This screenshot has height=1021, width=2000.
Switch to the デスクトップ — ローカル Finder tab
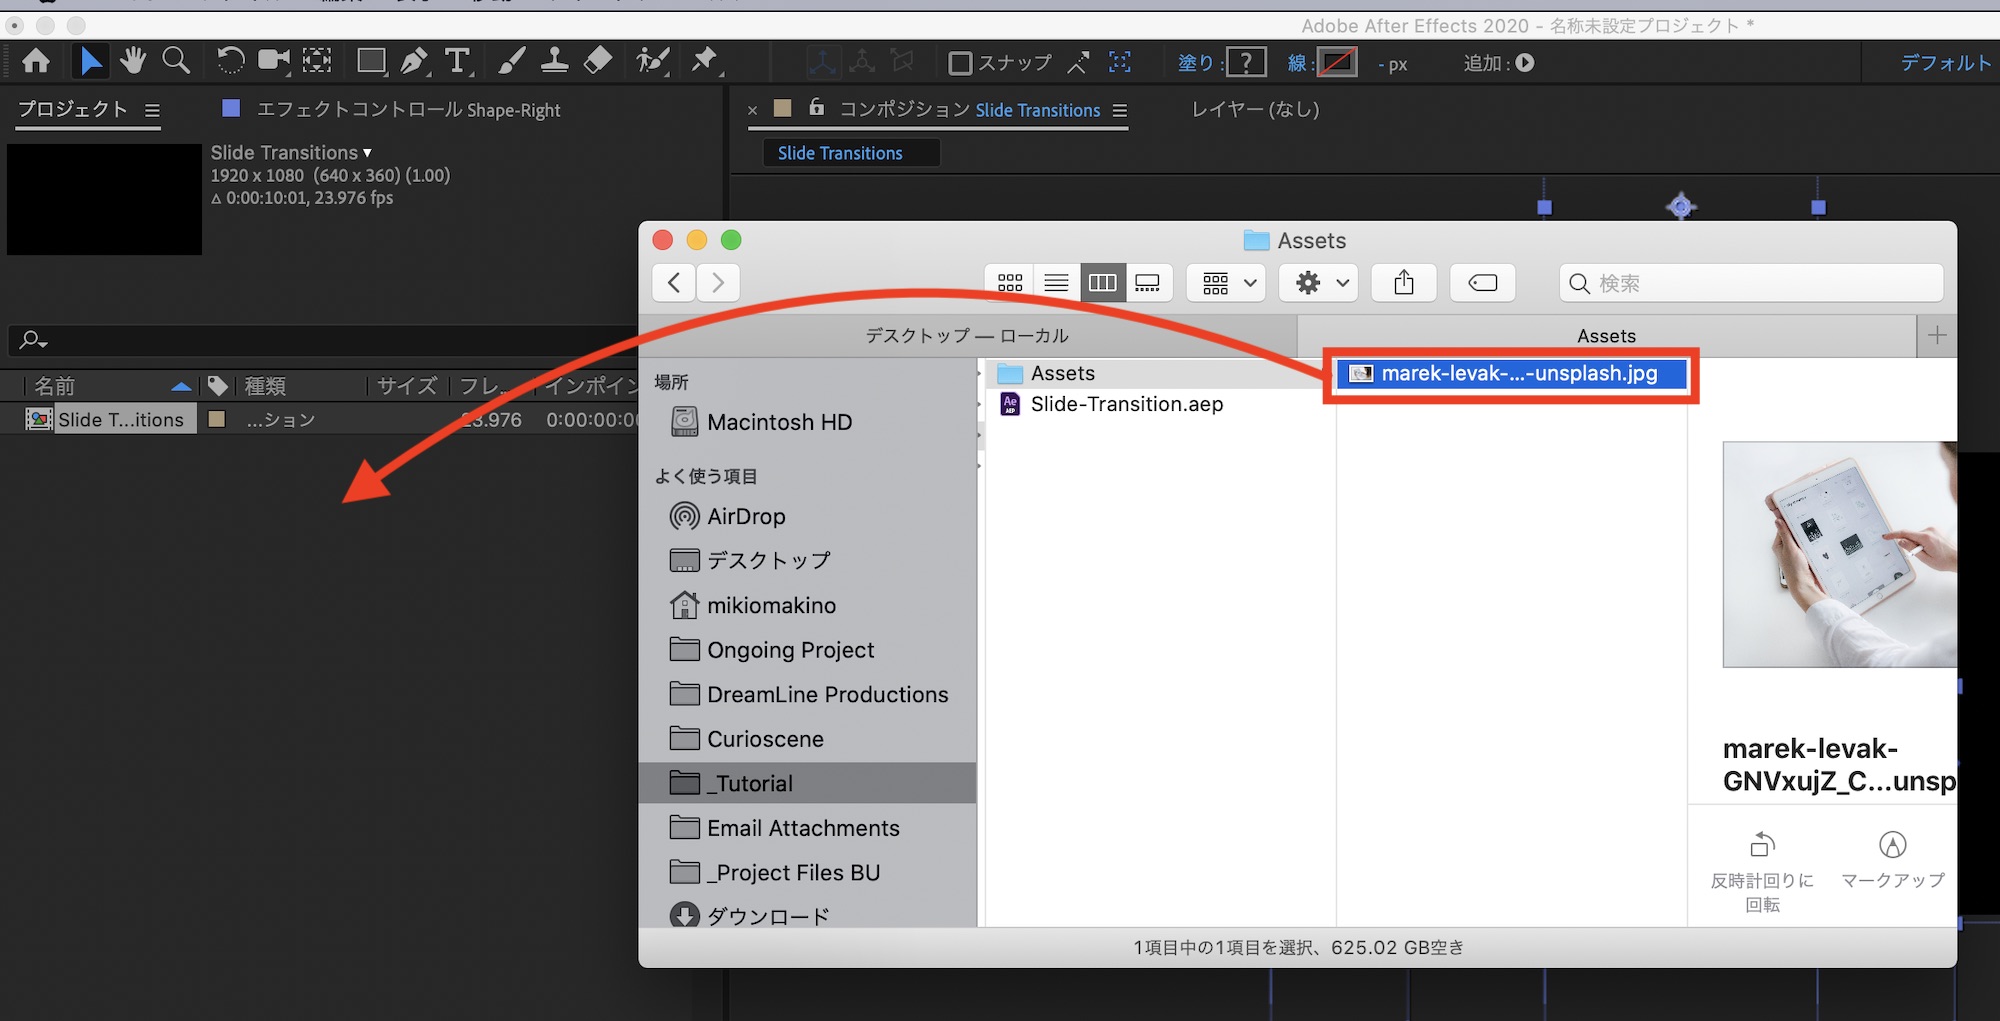966,336
